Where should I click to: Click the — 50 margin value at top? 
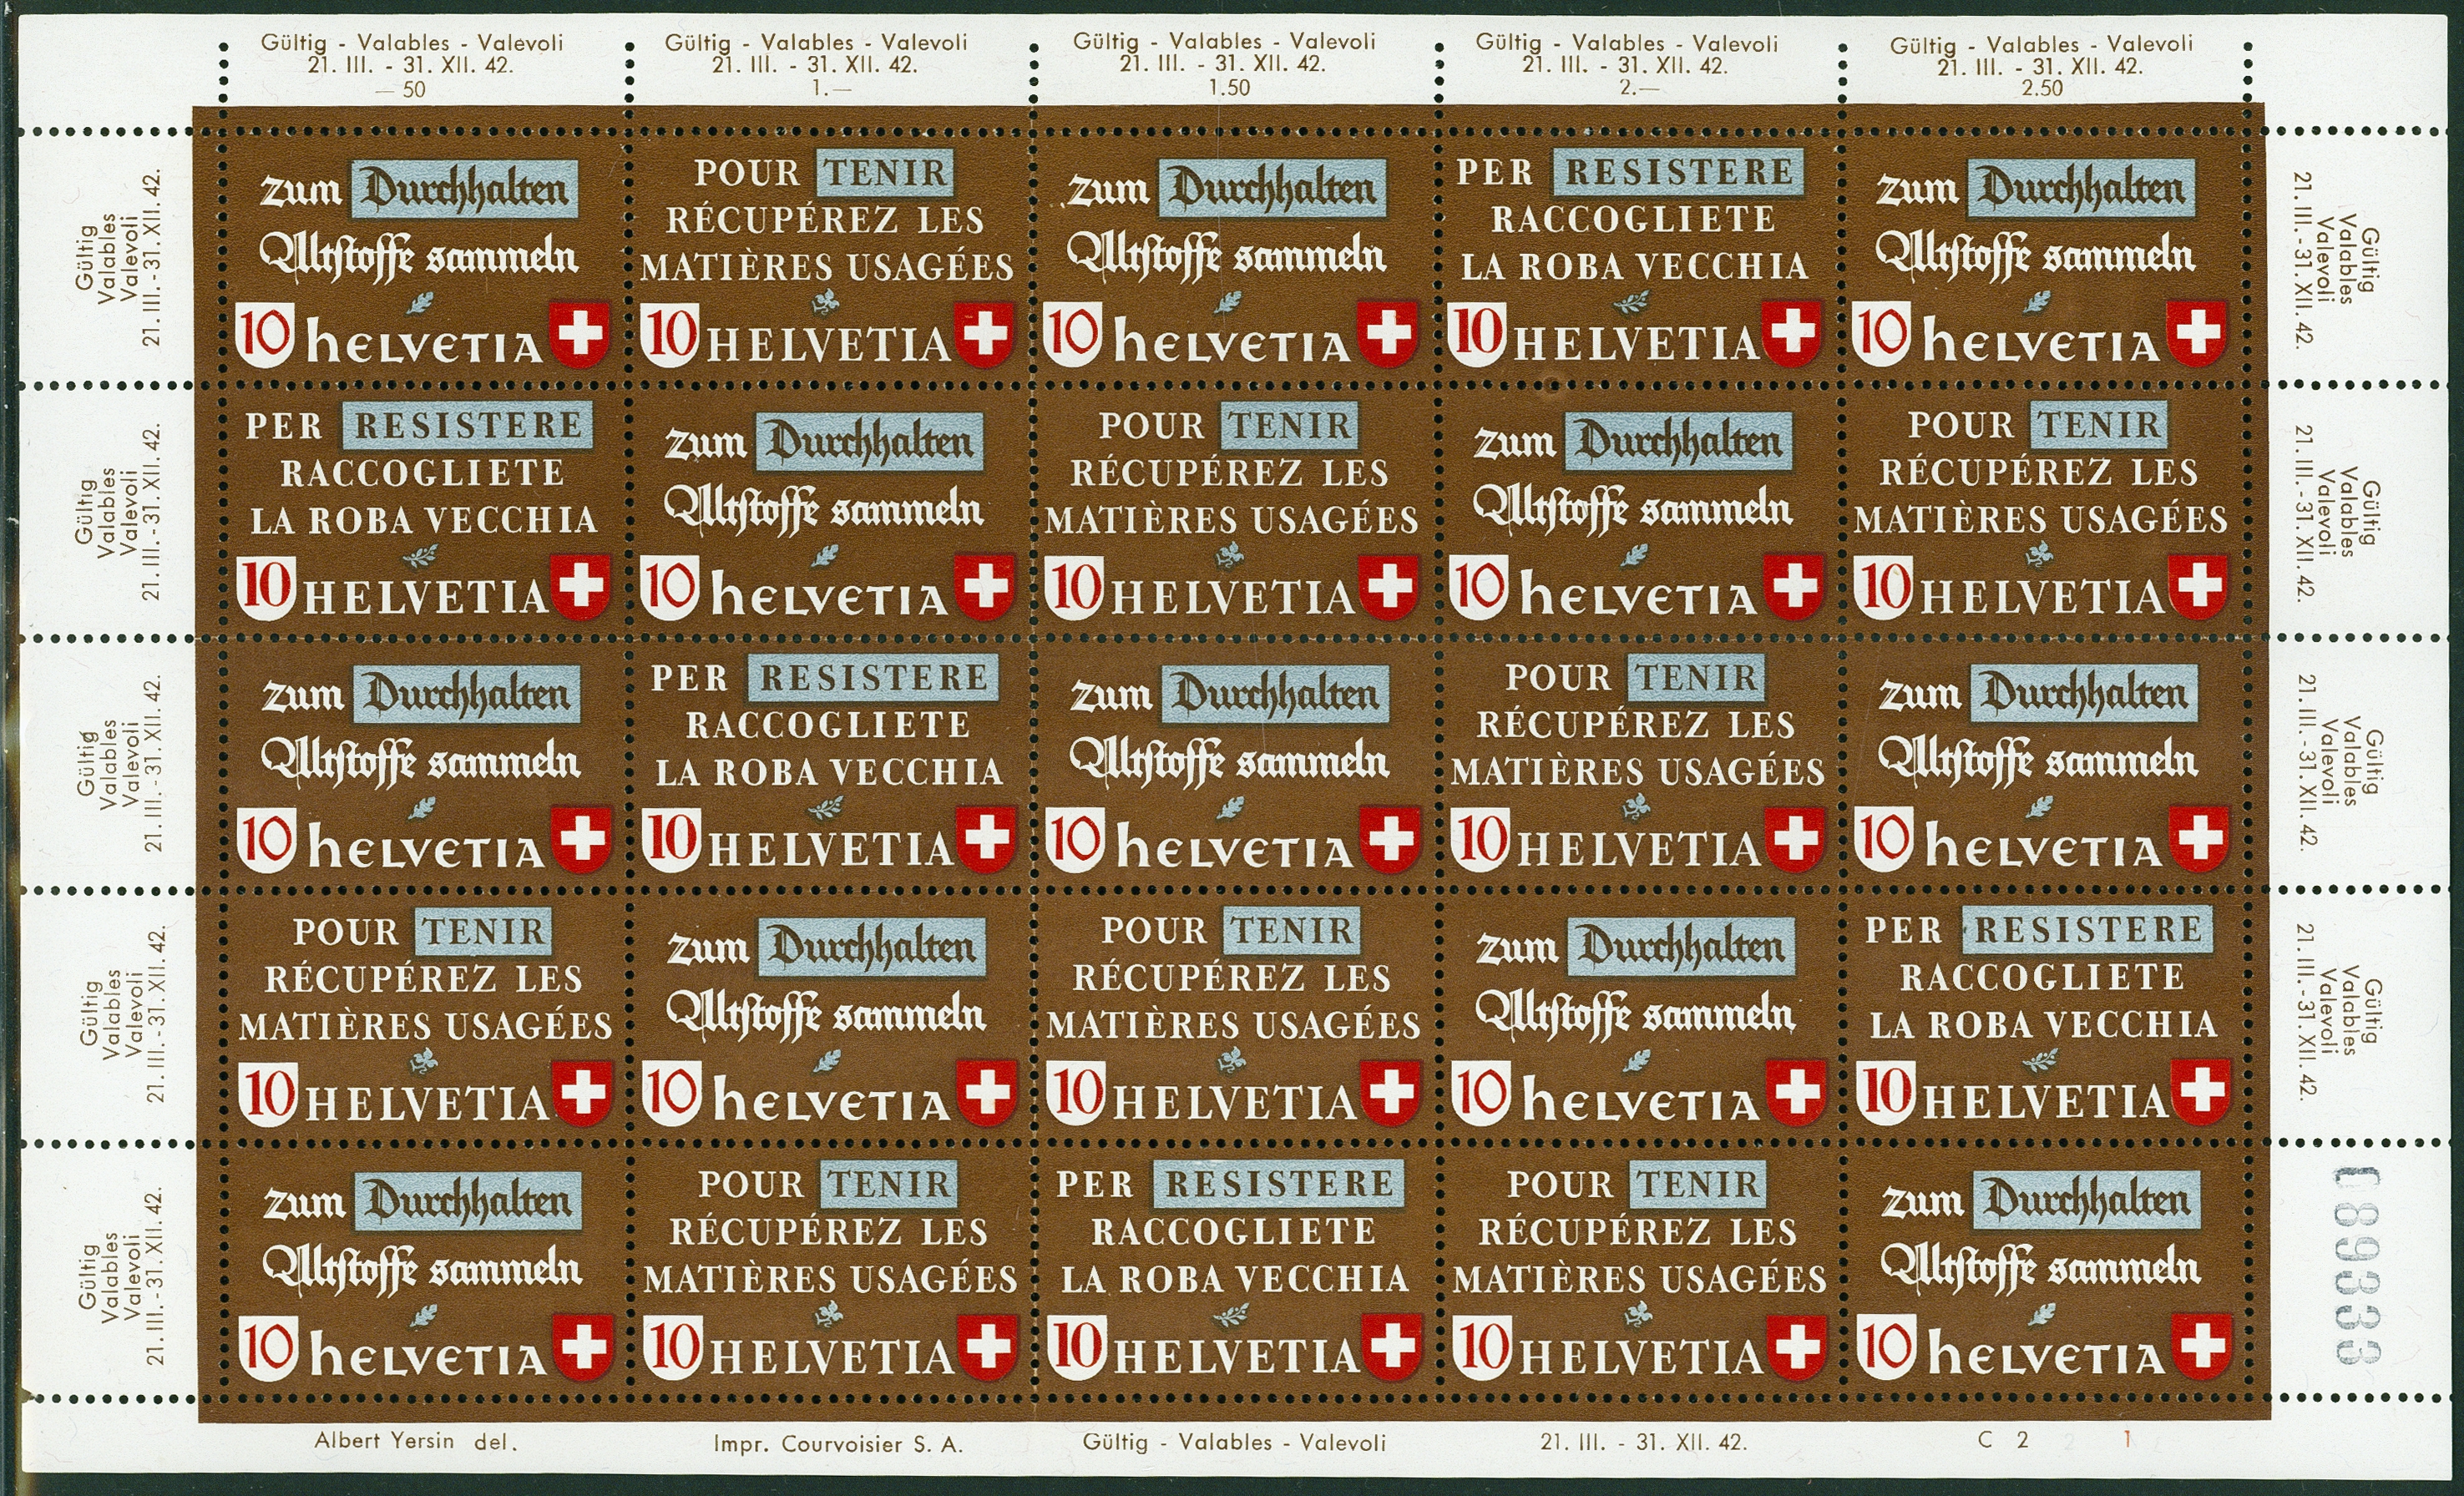point(402,90)
